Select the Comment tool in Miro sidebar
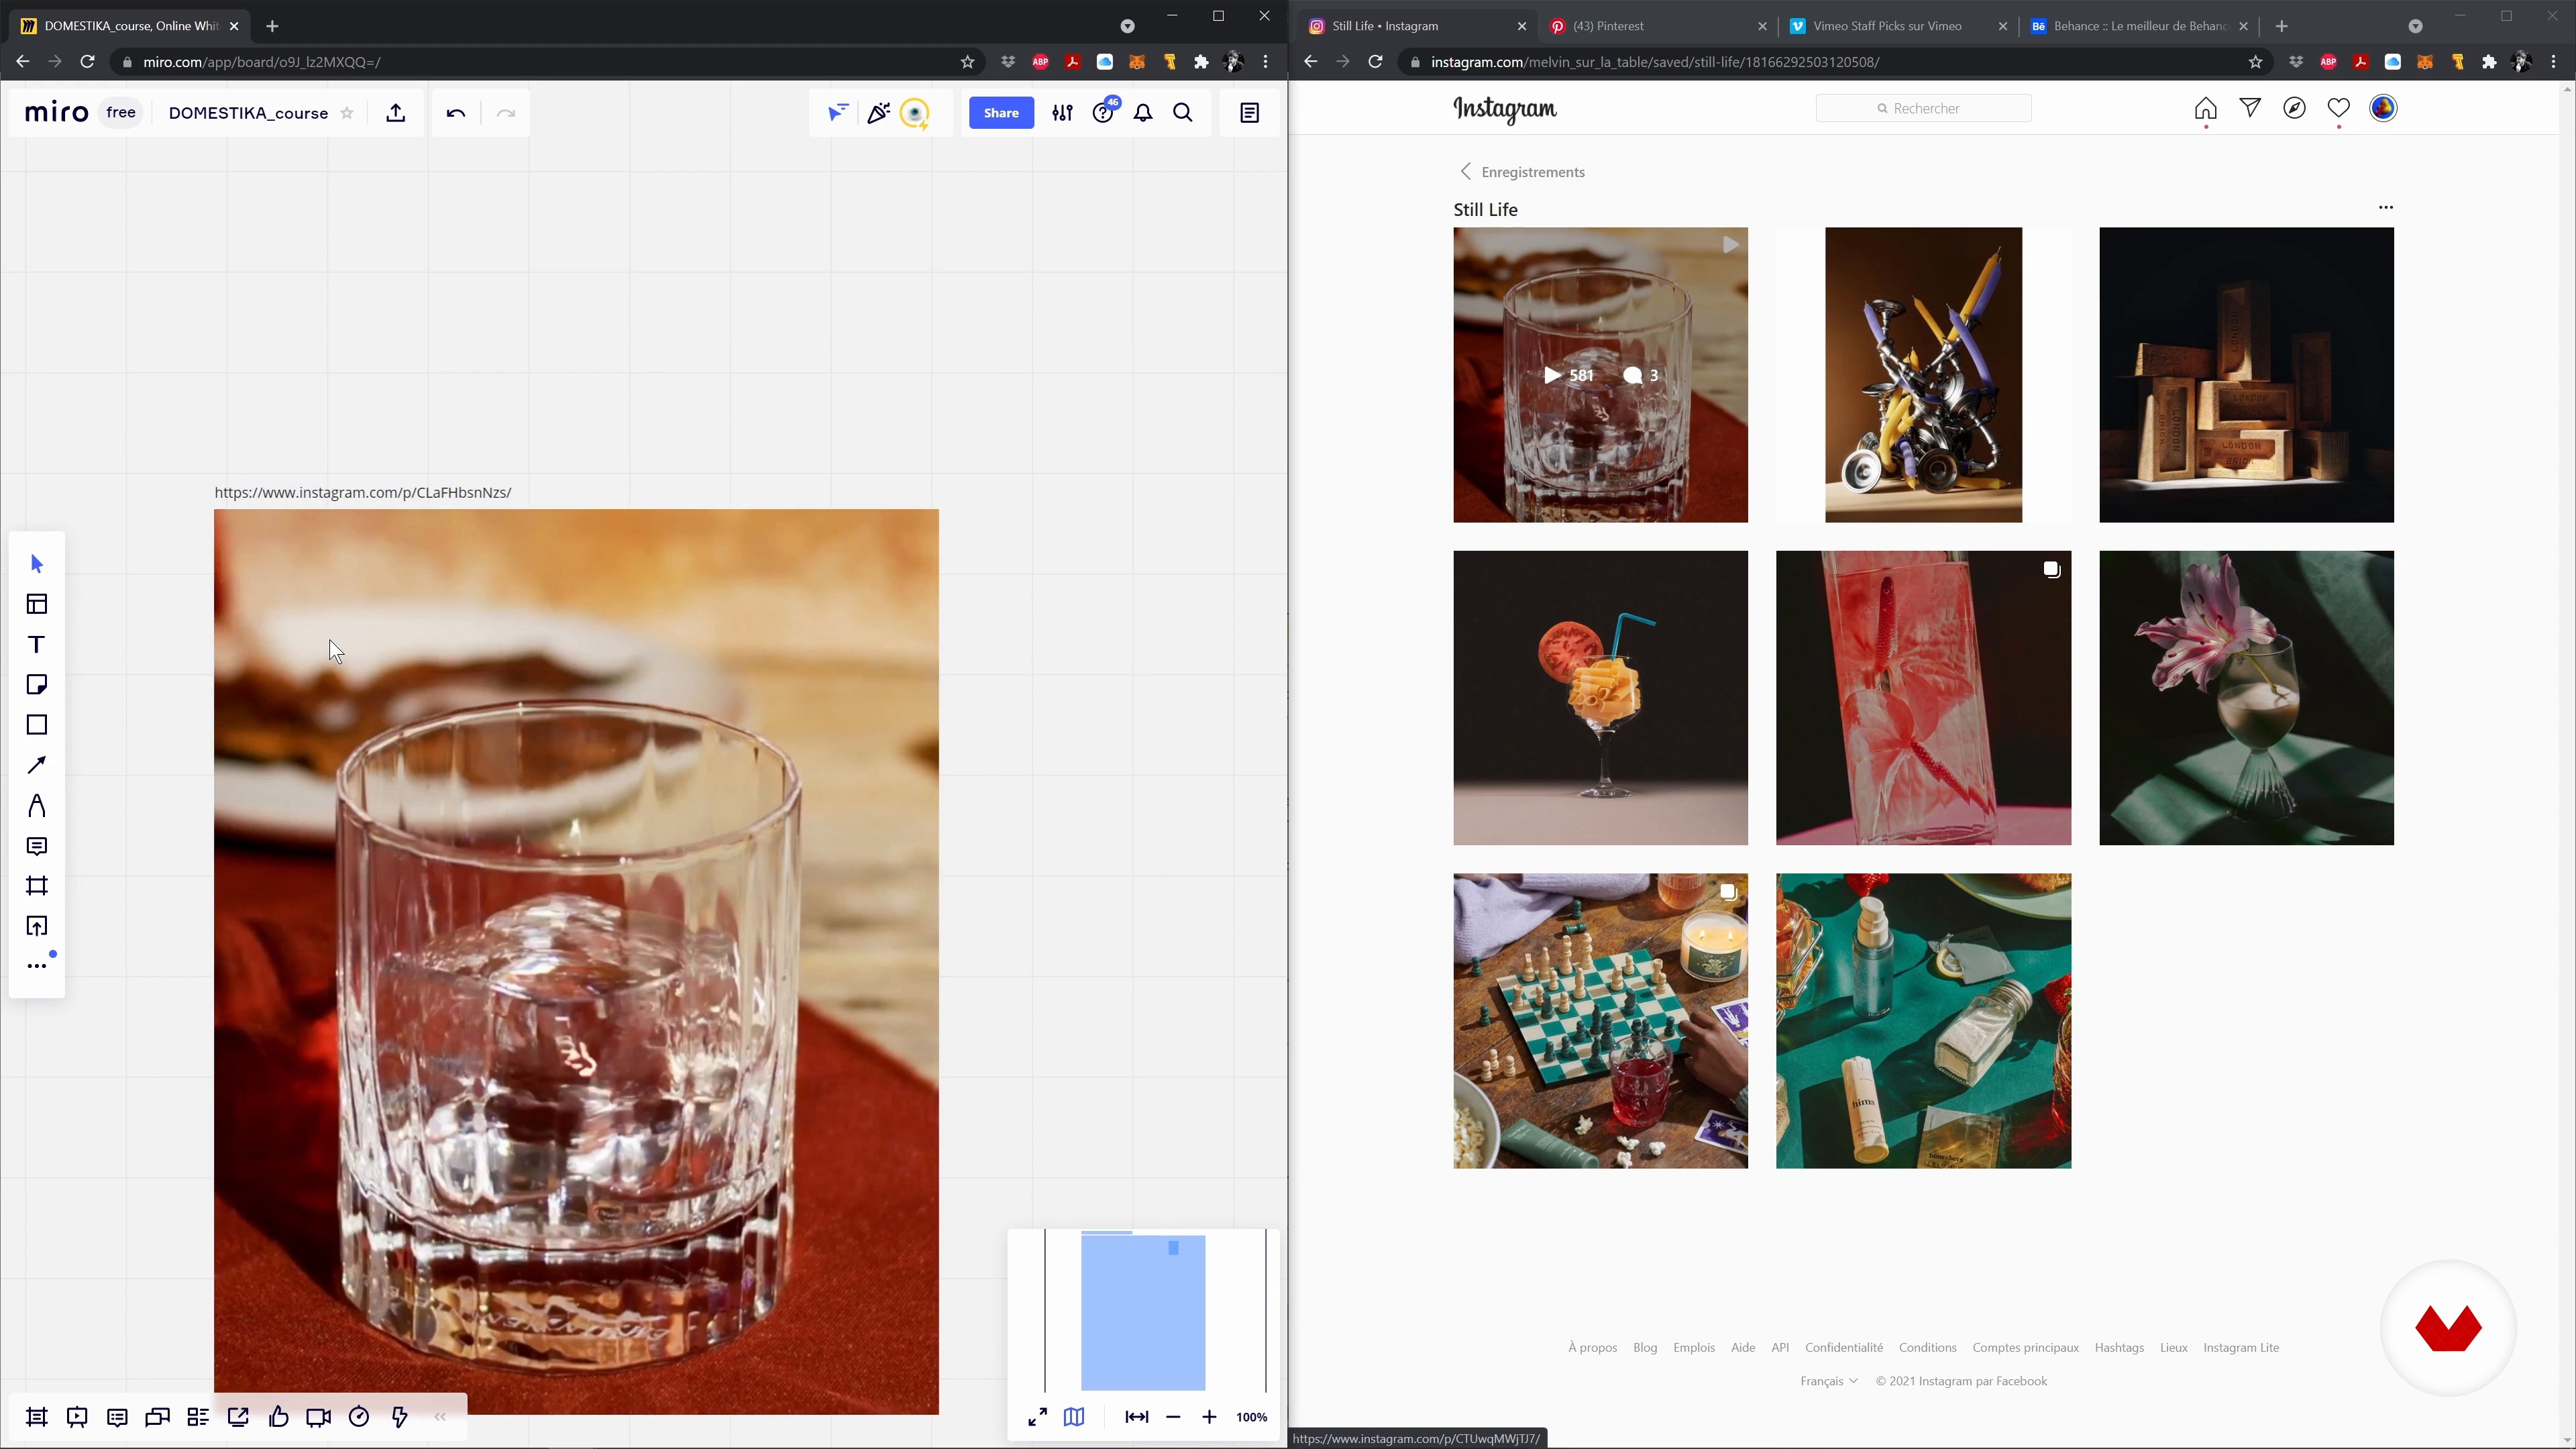 tap(37, 847)
